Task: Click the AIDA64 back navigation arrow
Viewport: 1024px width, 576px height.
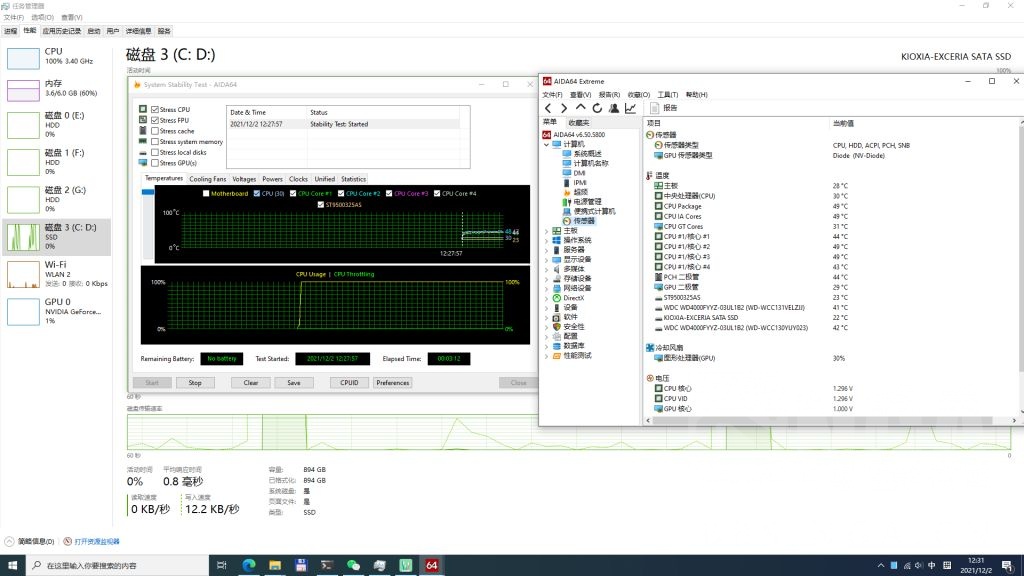Action: coord(548,108)
